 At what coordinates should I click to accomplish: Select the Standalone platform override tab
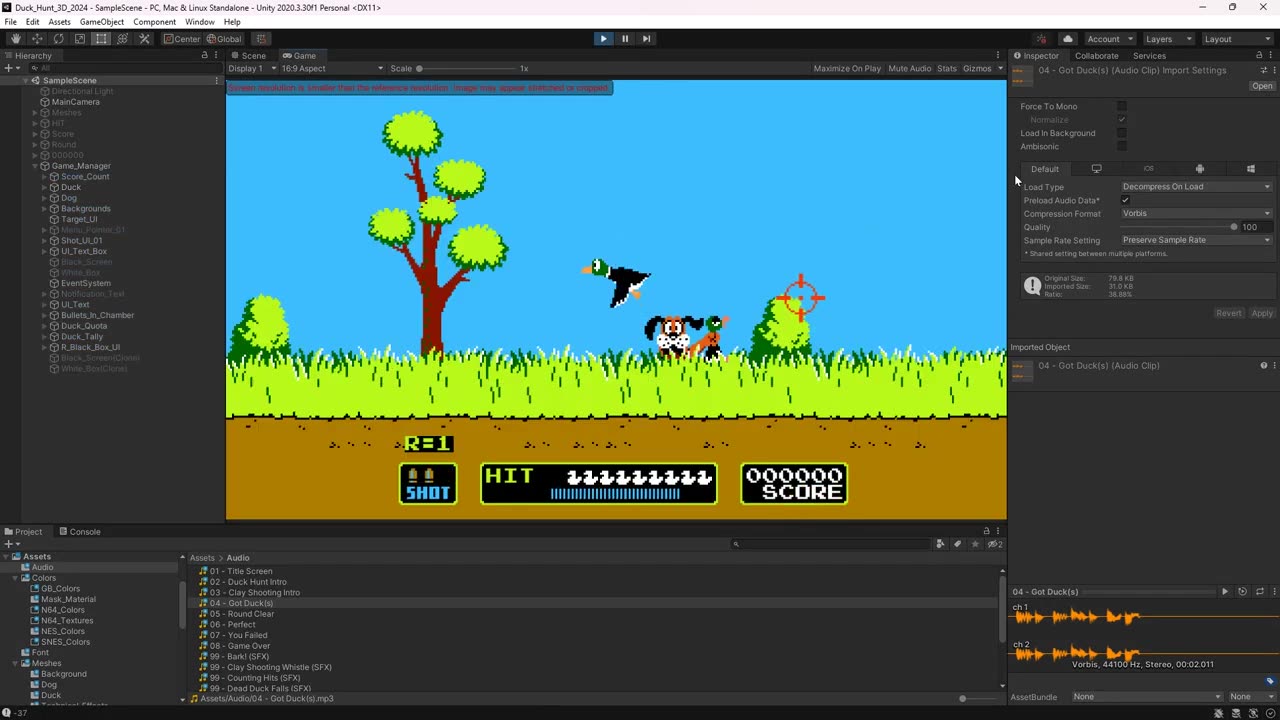point(1096,169)
